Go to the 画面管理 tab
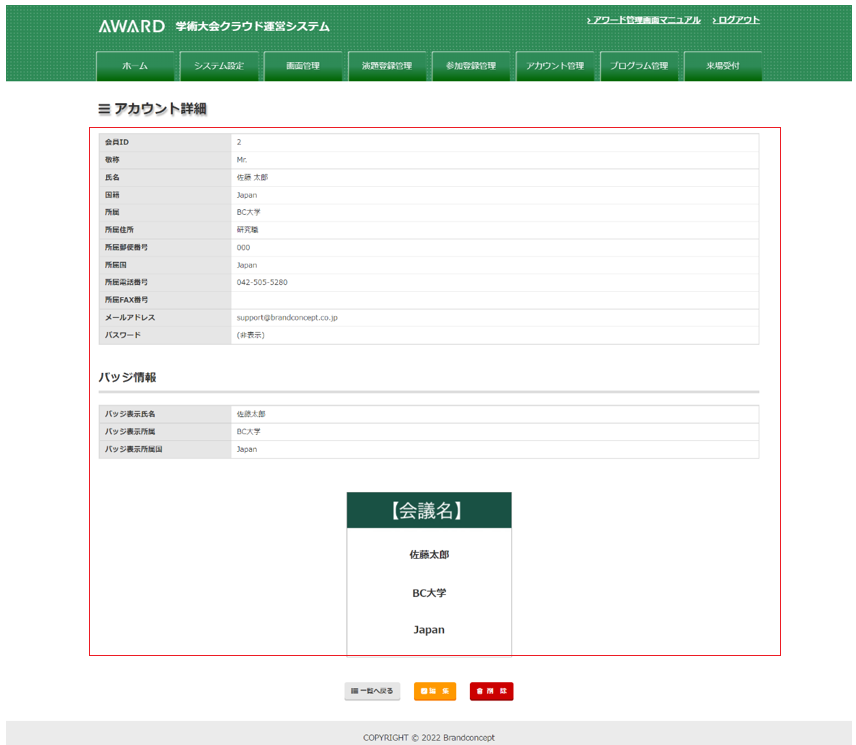Viewport: 856px width, 745px height. pyautogui.click(x=303, y=66)
